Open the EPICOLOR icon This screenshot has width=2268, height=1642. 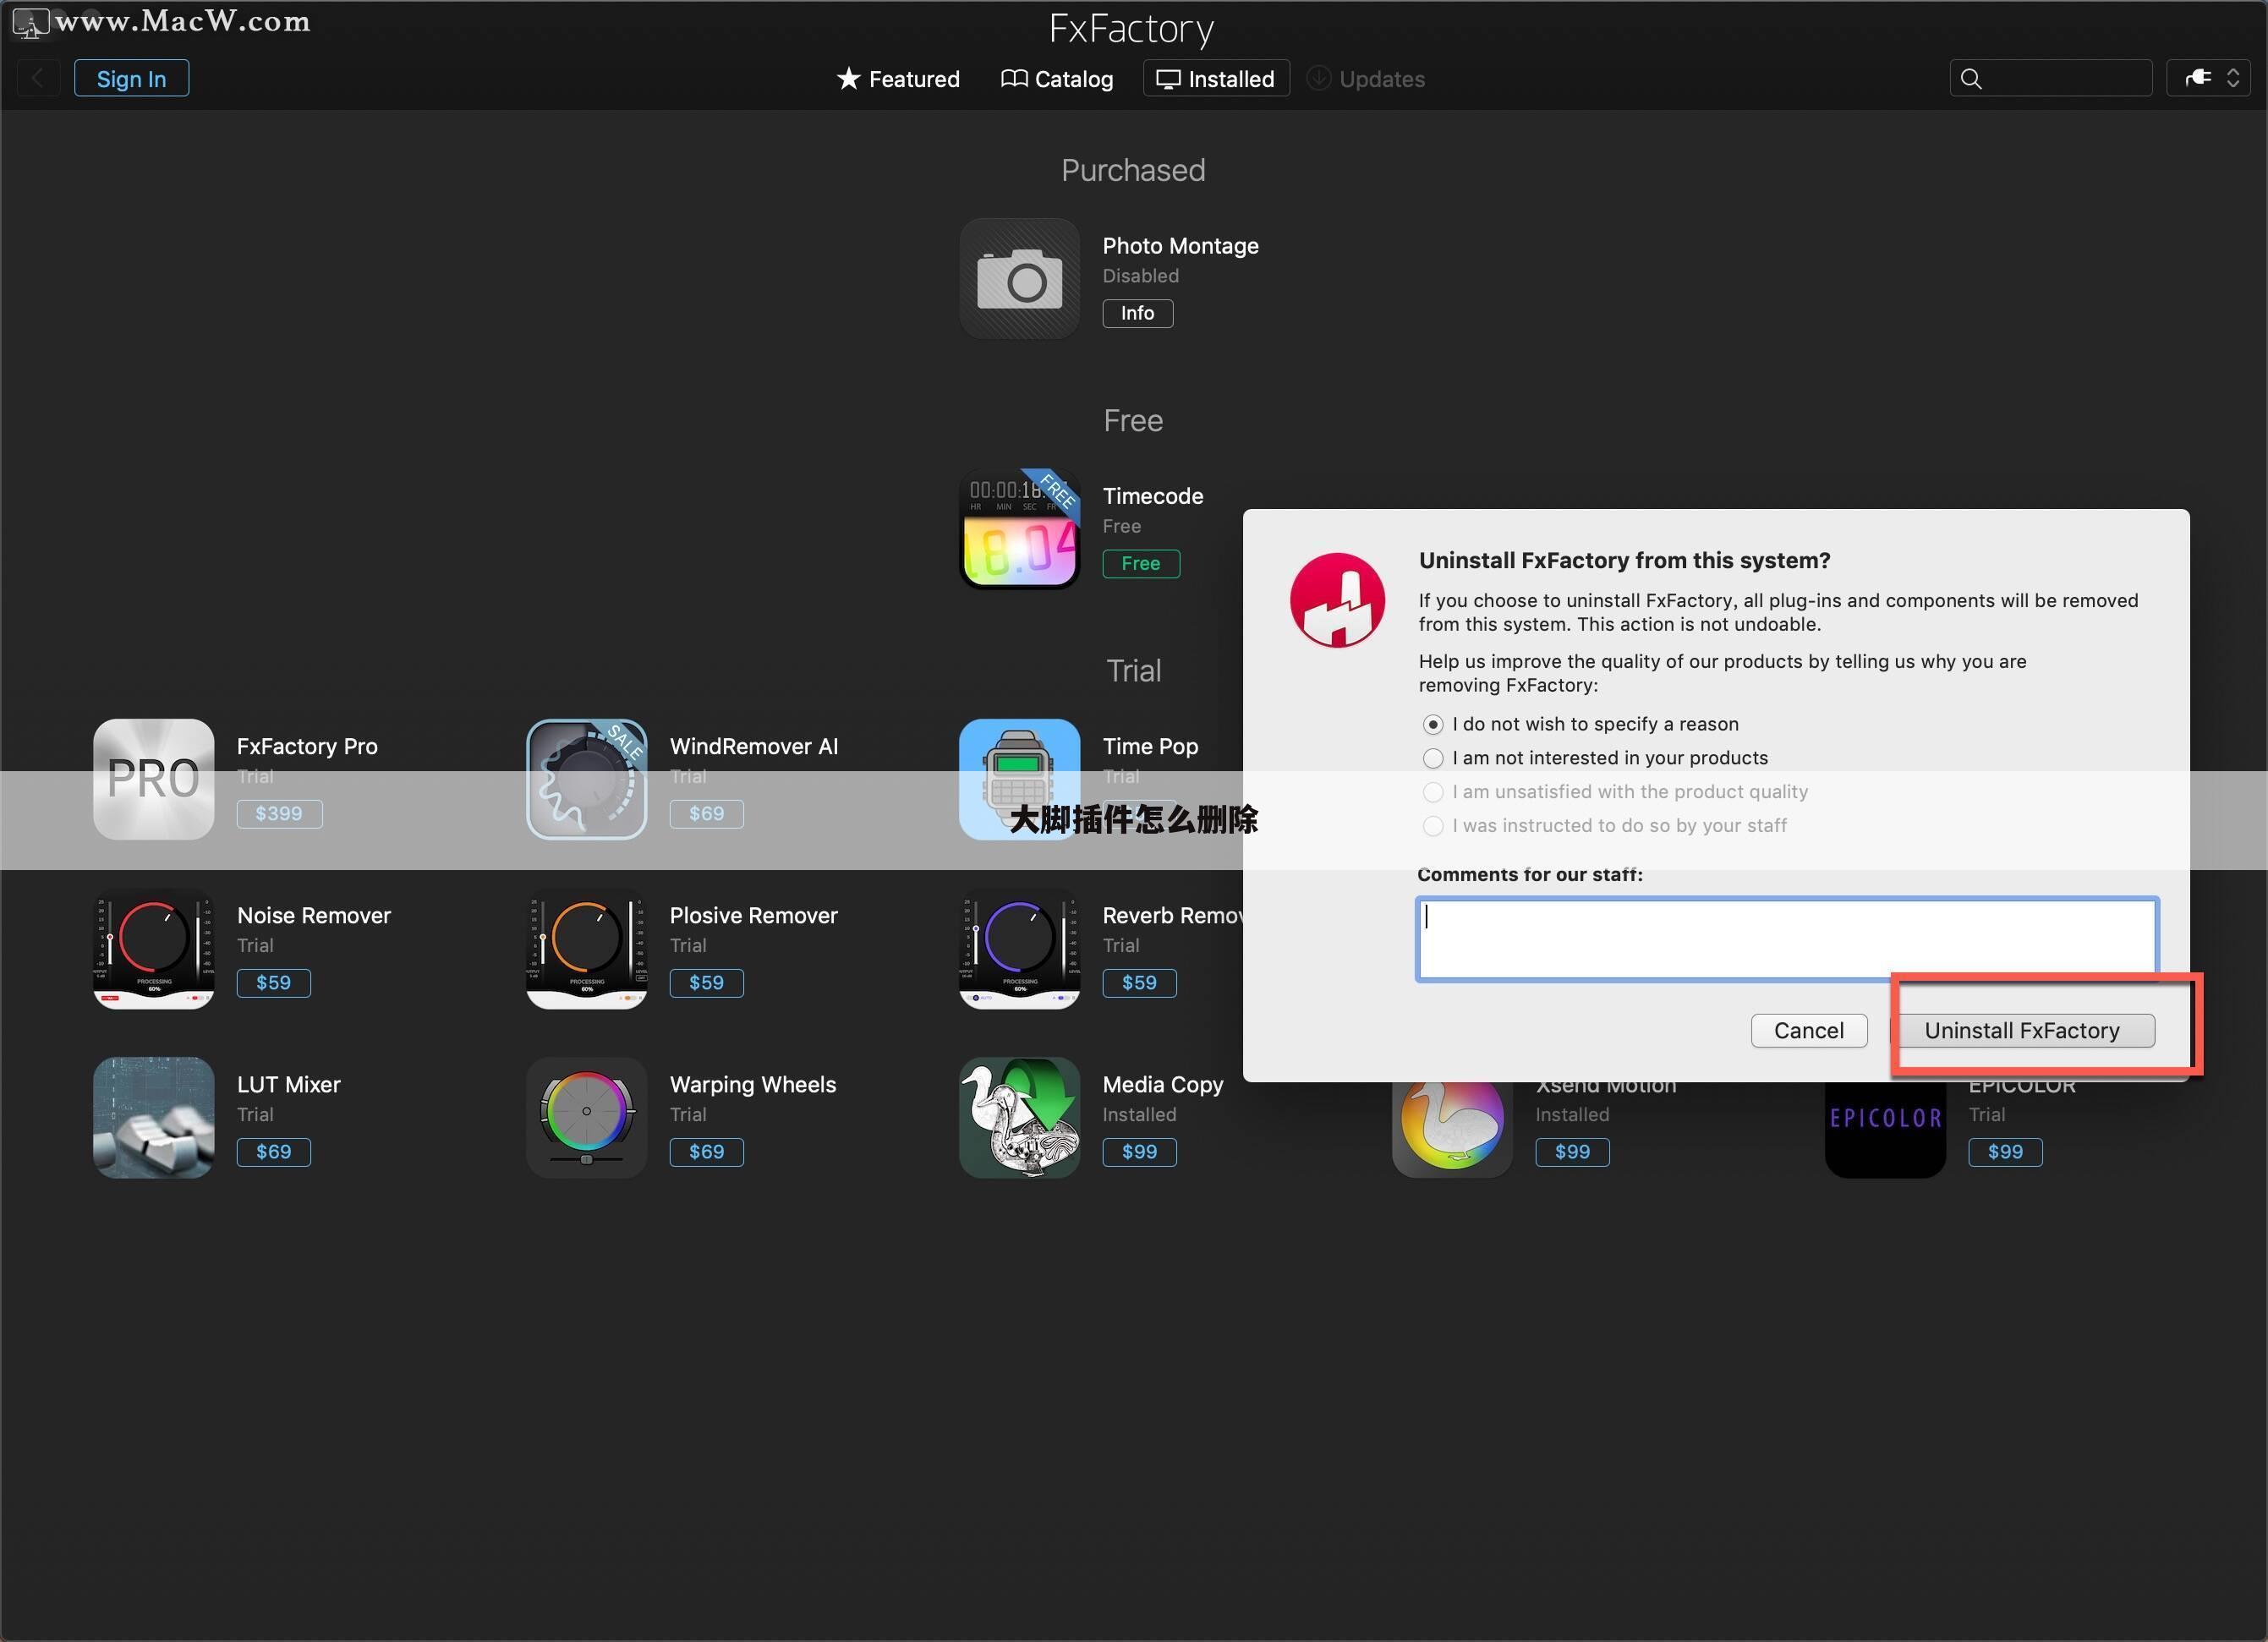pyautogui.click(x=1885, y=1128)
